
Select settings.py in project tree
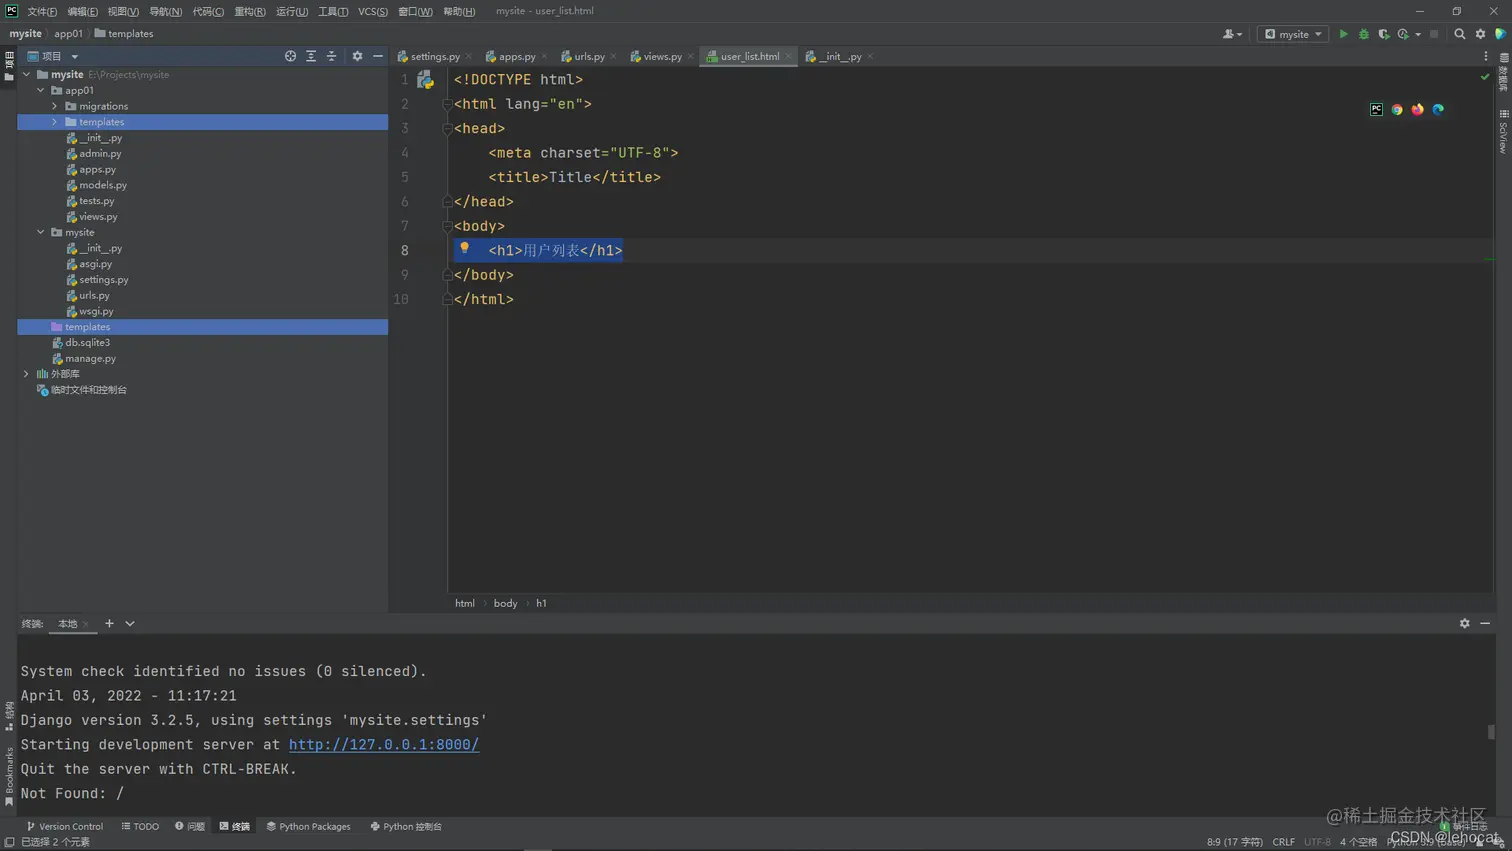103,280
